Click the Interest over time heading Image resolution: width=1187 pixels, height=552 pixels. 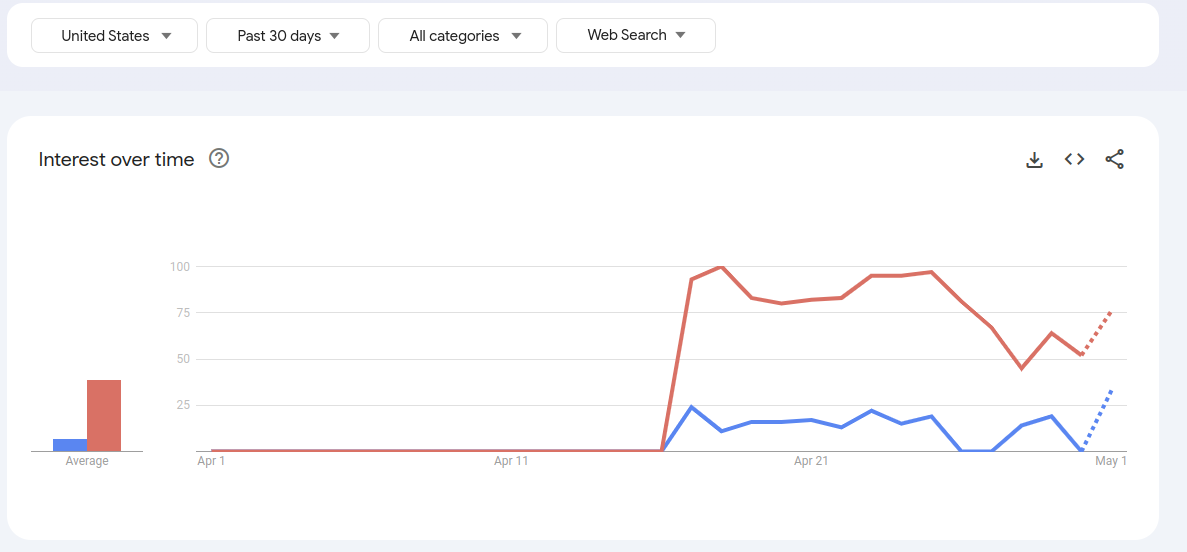point(116,160)
